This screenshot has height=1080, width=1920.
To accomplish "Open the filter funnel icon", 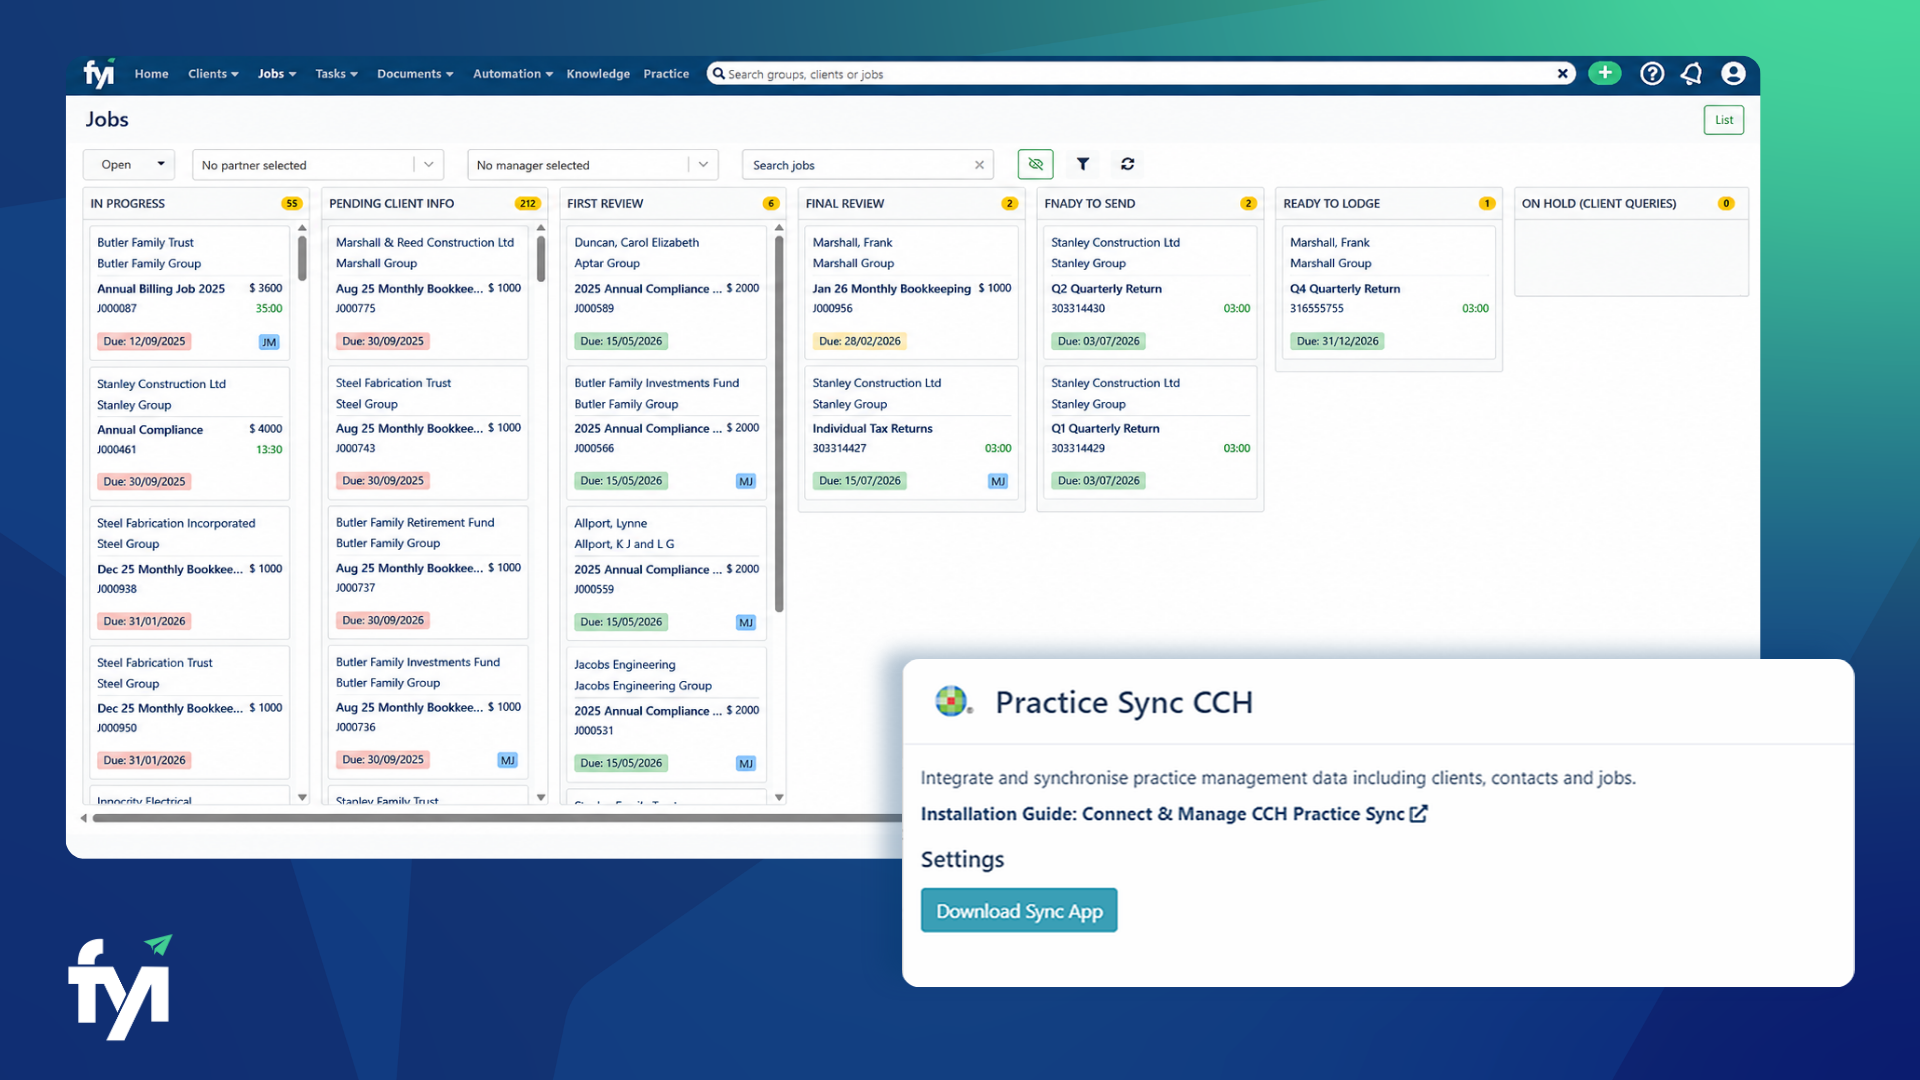I will coord(1083,164).
